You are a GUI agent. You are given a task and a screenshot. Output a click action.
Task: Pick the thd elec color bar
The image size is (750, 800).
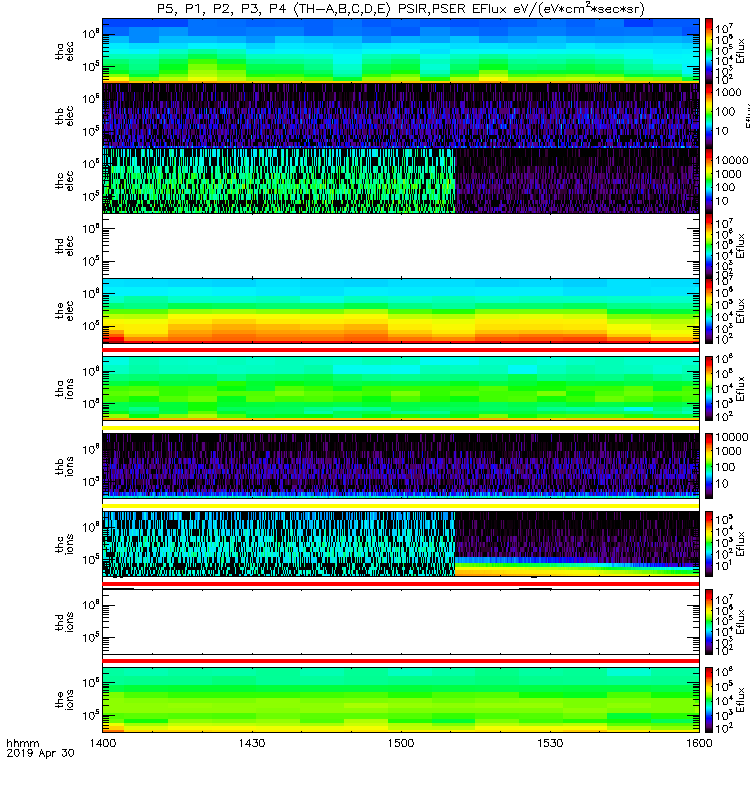(x=709, y=245)
